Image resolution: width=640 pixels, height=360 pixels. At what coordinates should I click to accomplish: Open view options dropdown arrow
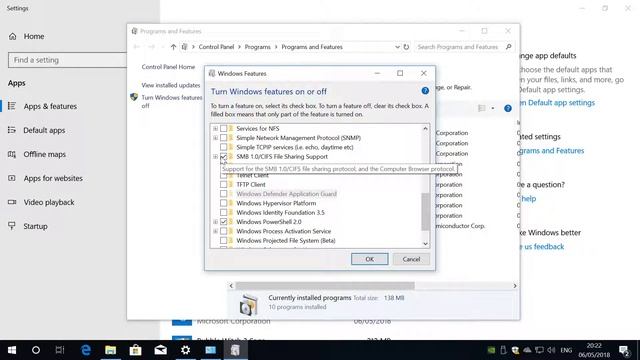click(x=493, y=108)
